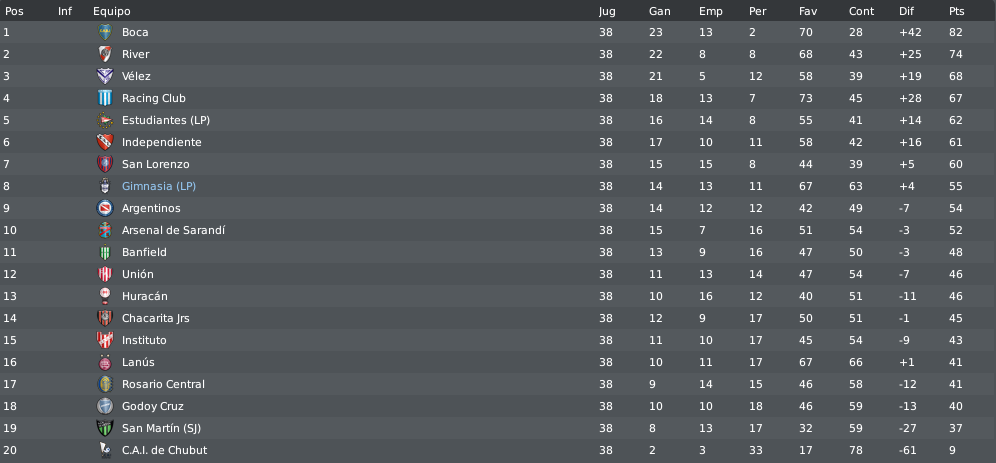Select the Arsenal de Sarandí team name
Viewport: 996px width, 463px height.
tap(173, 230)
